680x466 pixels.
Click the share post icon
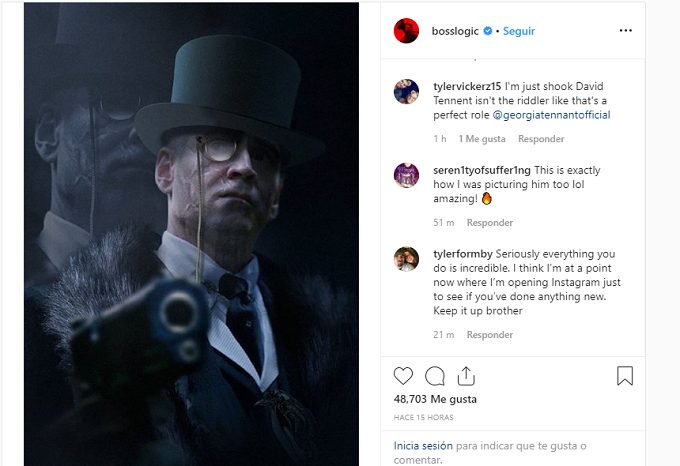[x=466, y=376]
